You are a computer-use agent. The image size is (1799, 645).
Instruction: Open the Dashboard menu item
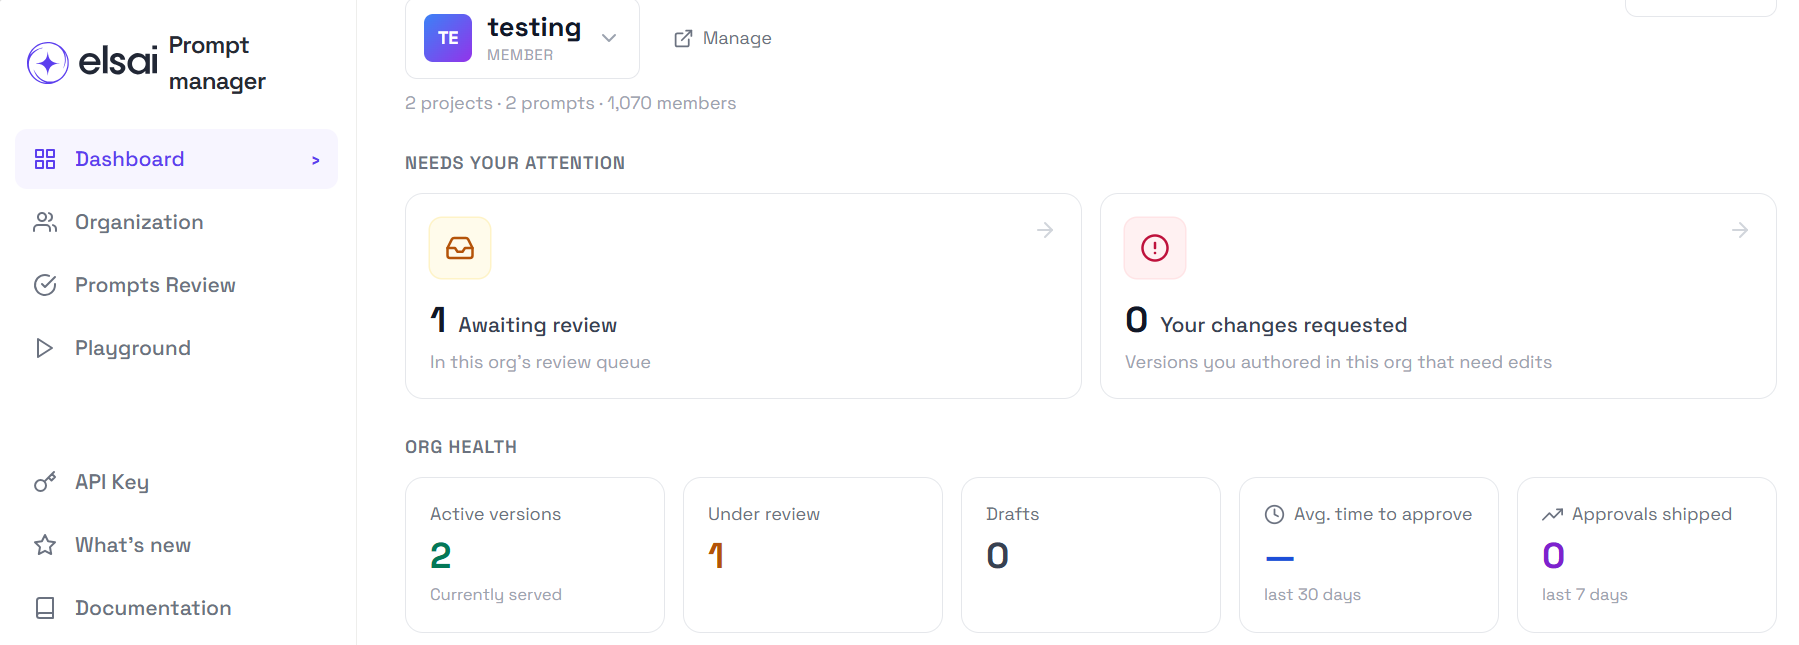coord(176,159)
